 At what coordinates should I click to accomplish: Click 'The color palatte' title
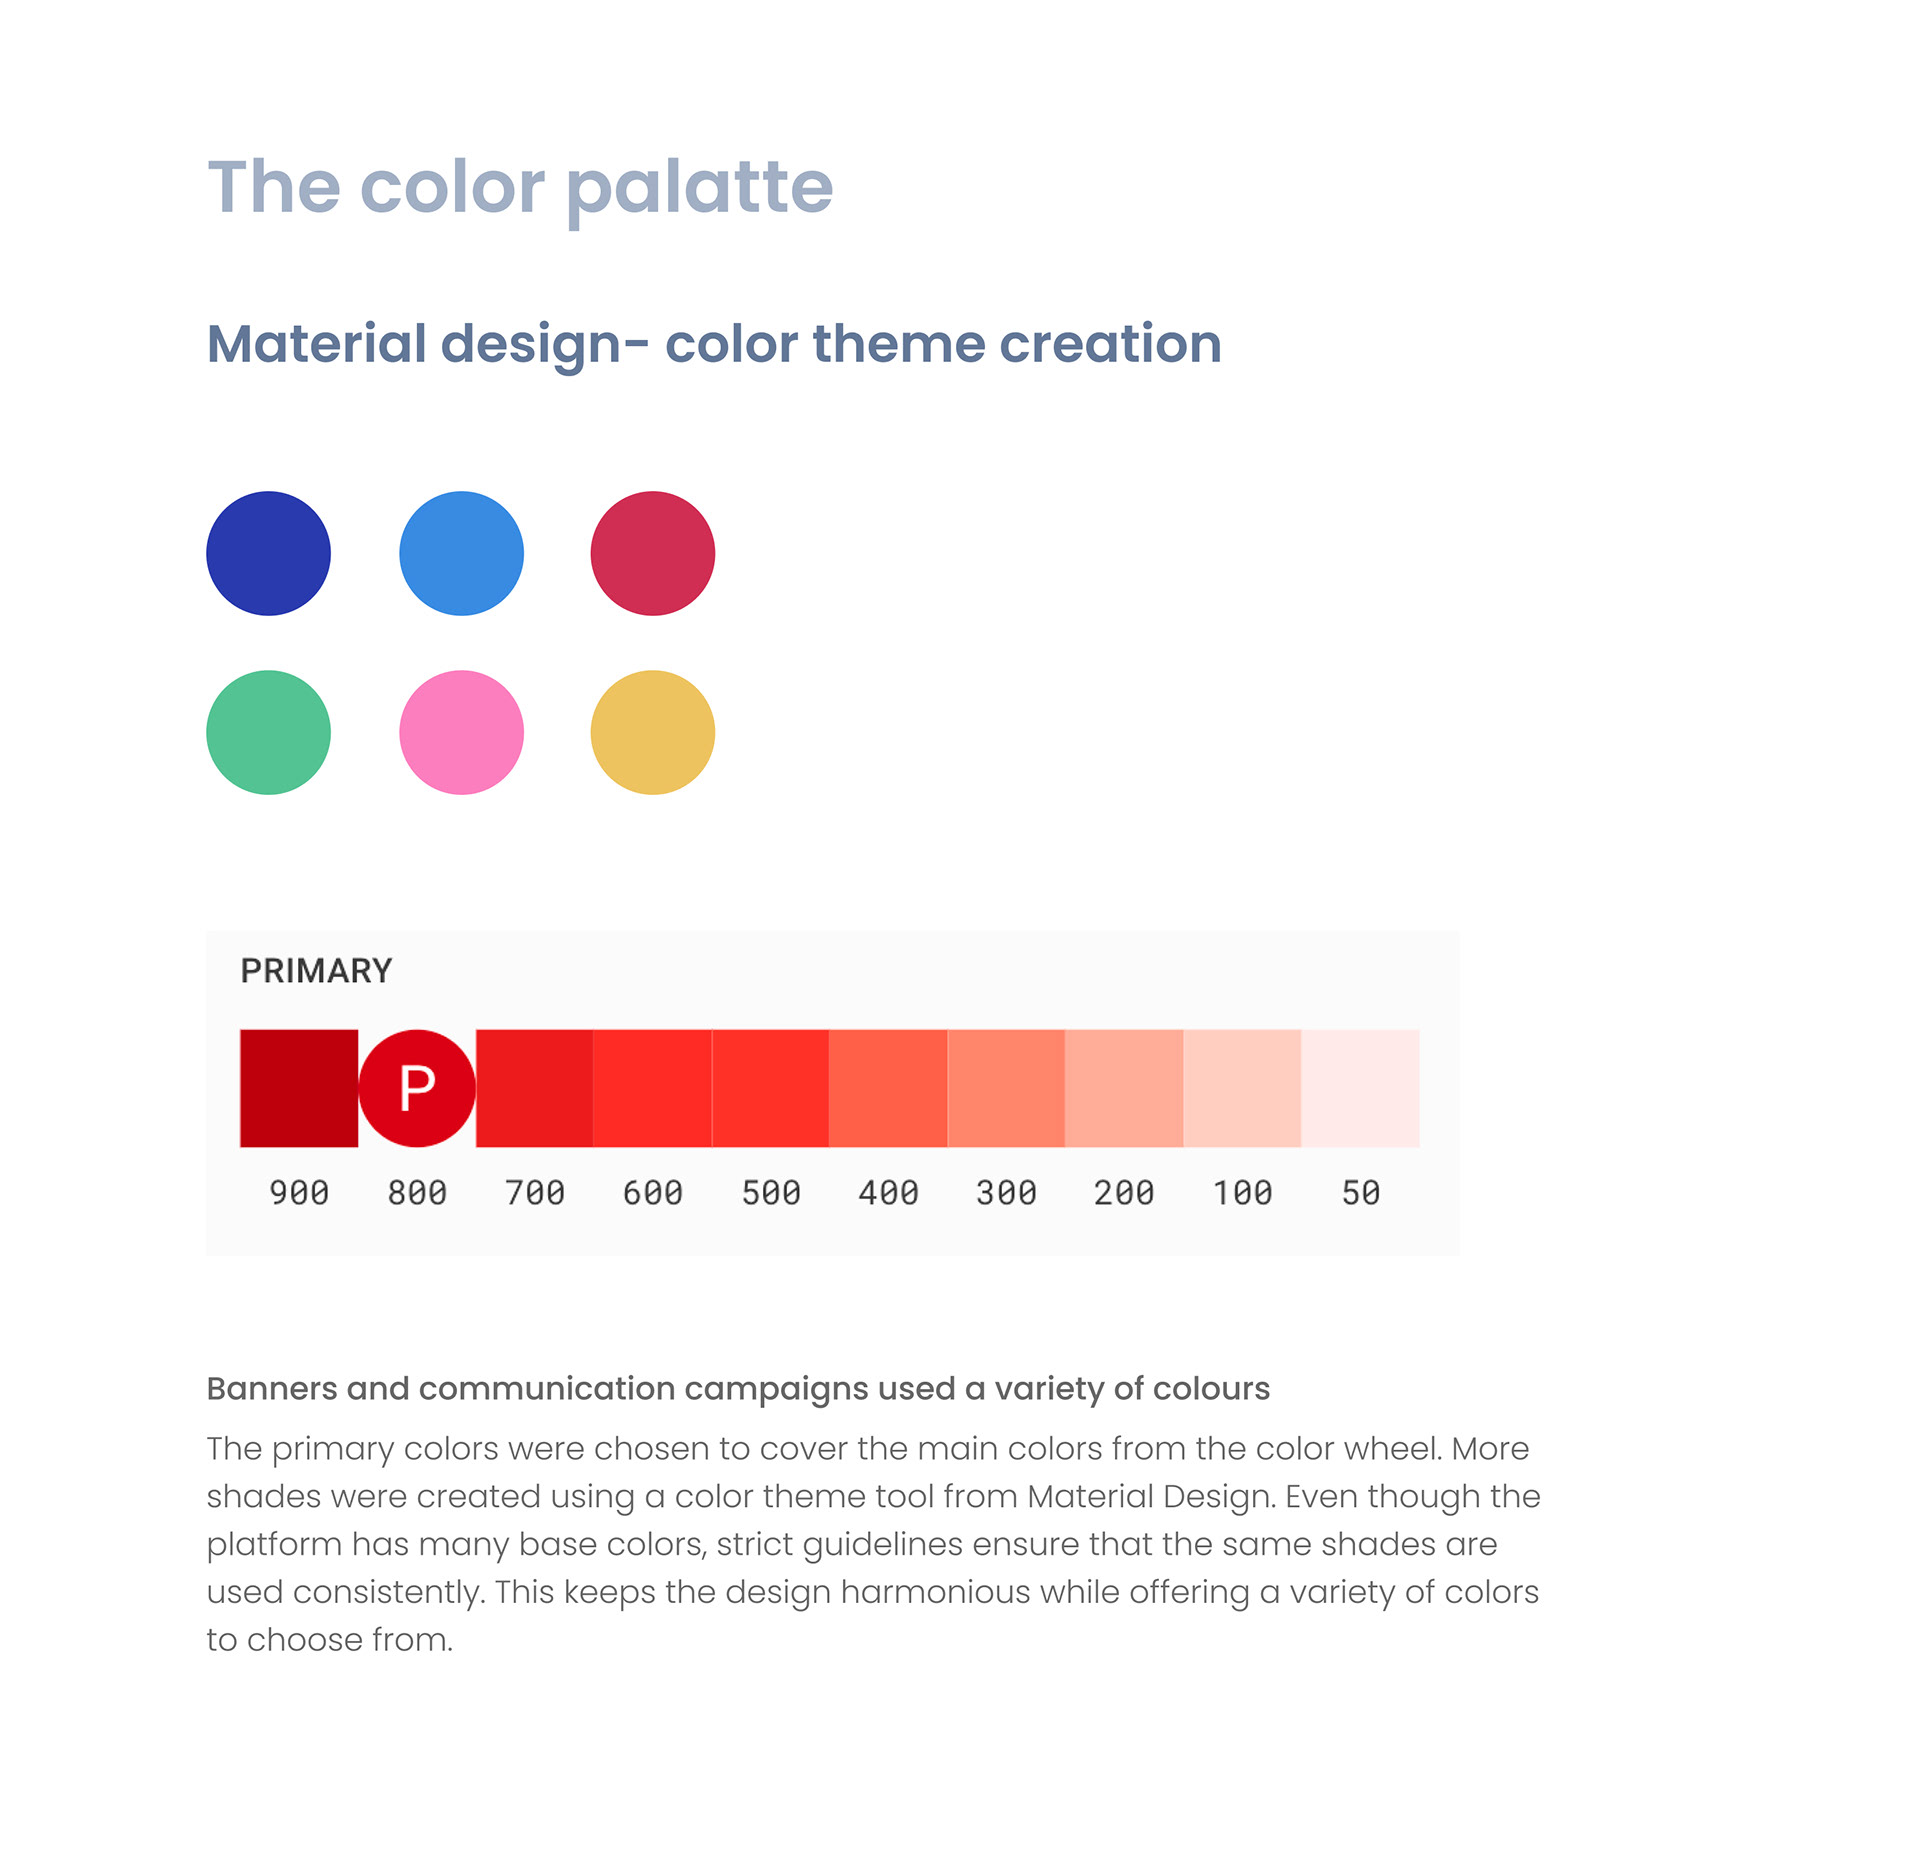click(x=520, y=187)
